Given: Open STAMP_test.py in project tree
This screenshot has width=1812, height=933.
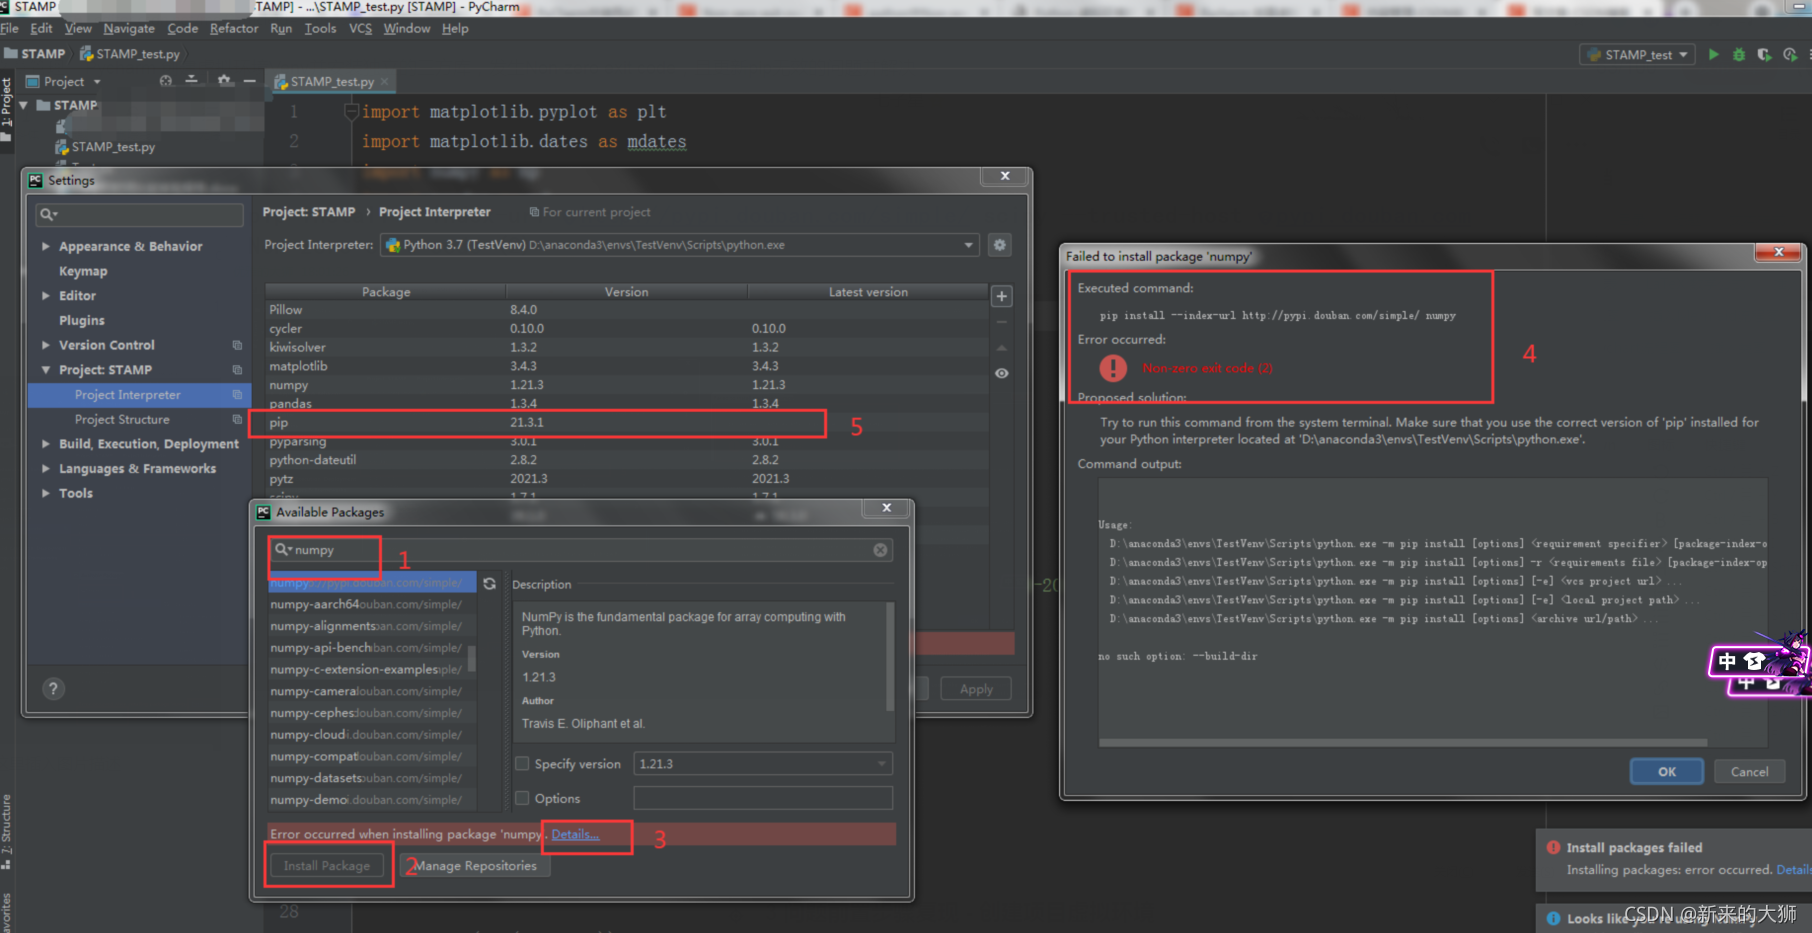Looking at the screenshot, I should pos(112,147).
